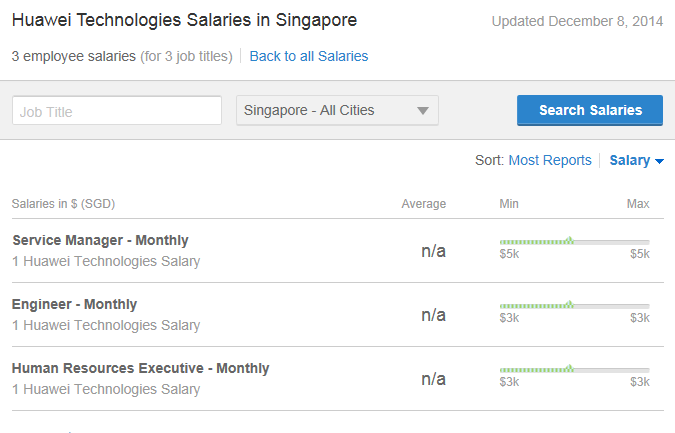
Task: Open the Singapore - All Cities dropdown
Action: (337, 111)
